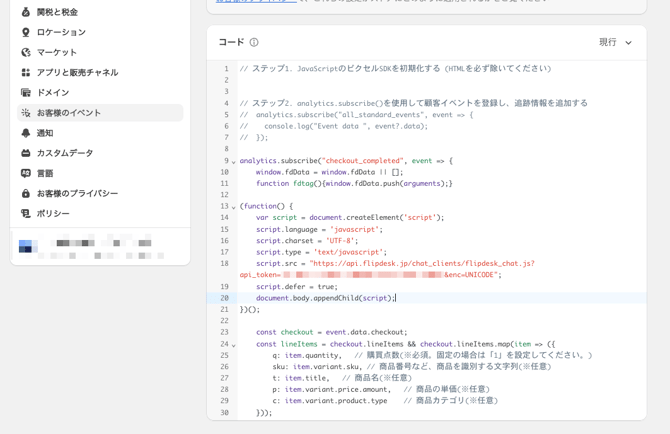Fold the lineItems block at line 24
The width and height of the screenshot is (670, 434).
click(x=234, y=344)
